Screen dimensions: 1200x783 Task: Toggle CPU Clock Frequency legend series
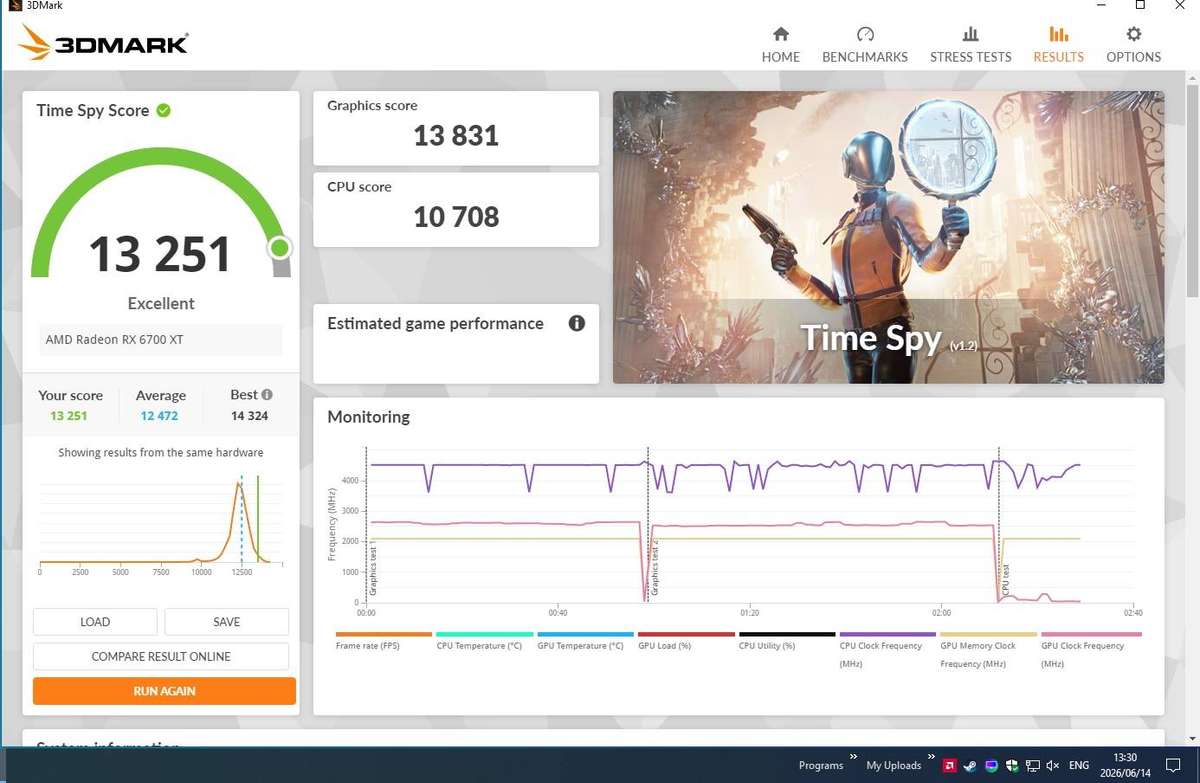[888, 650]
